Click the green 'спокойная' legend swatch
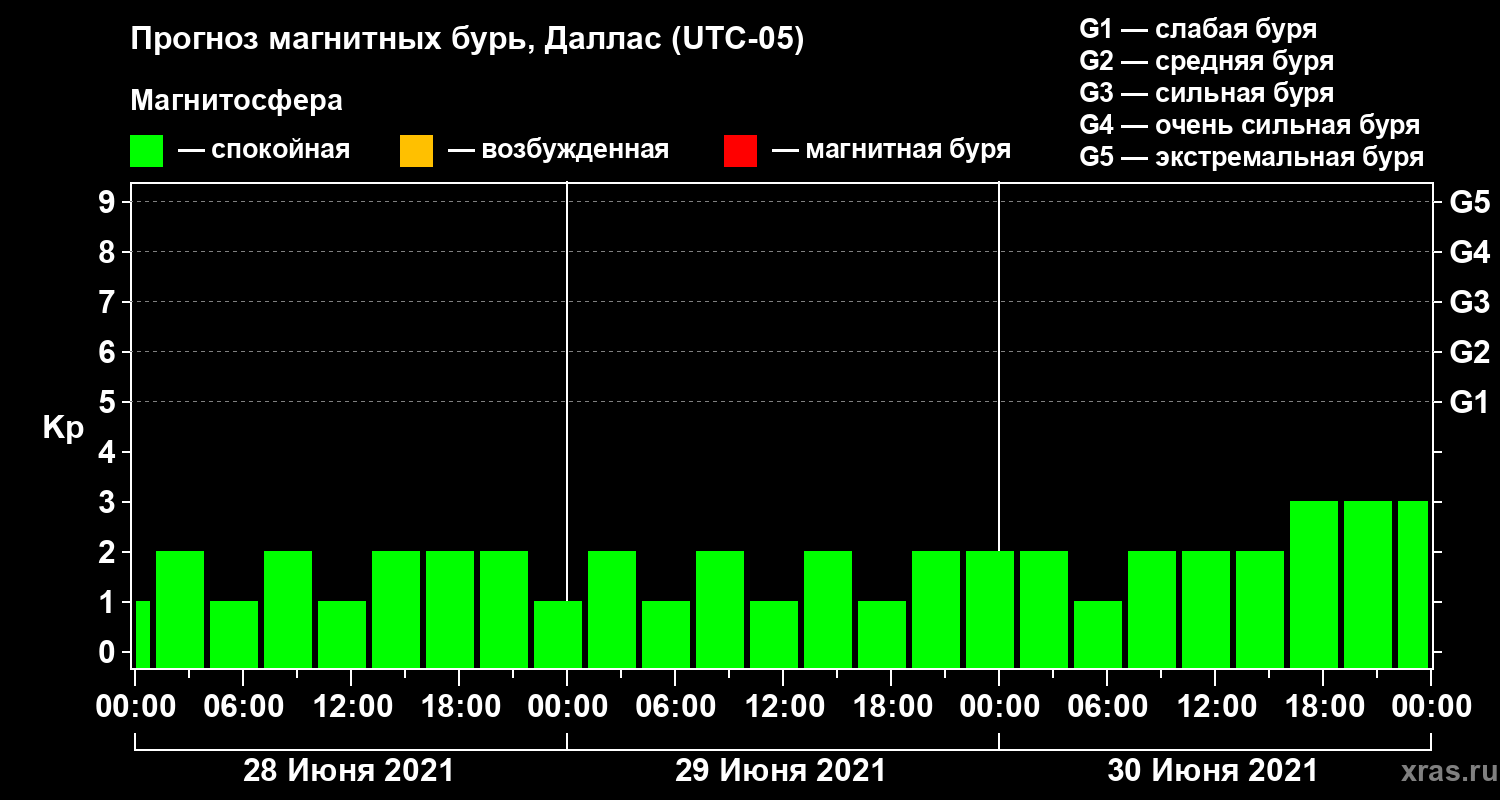 [x=146, y=151]
